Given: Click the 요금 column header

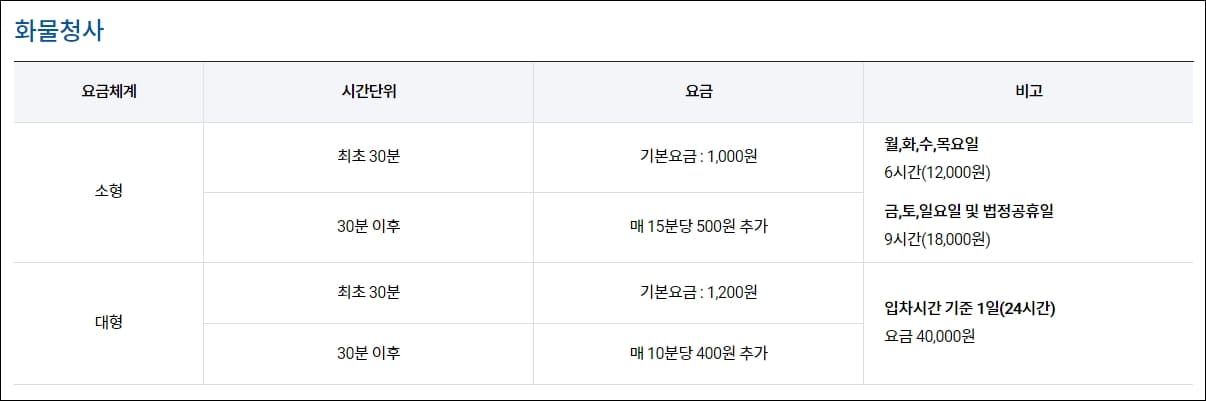Looking at the screenshot, I should 698,92.
